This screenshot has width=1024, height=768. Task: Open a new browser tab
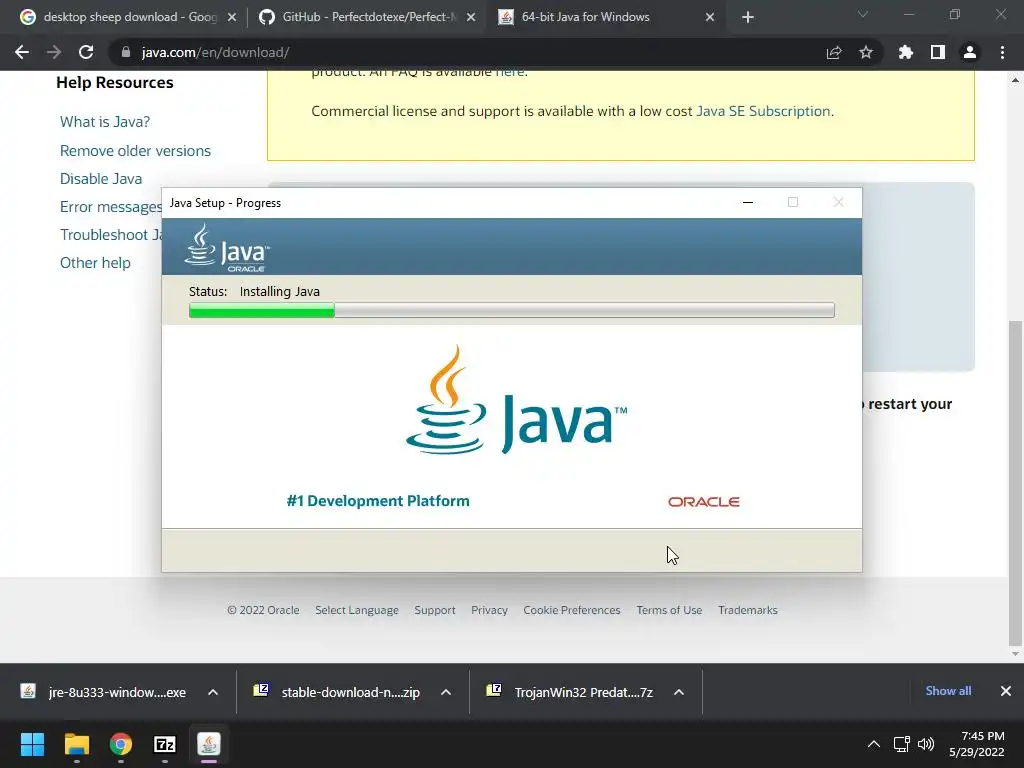point(748,17)
